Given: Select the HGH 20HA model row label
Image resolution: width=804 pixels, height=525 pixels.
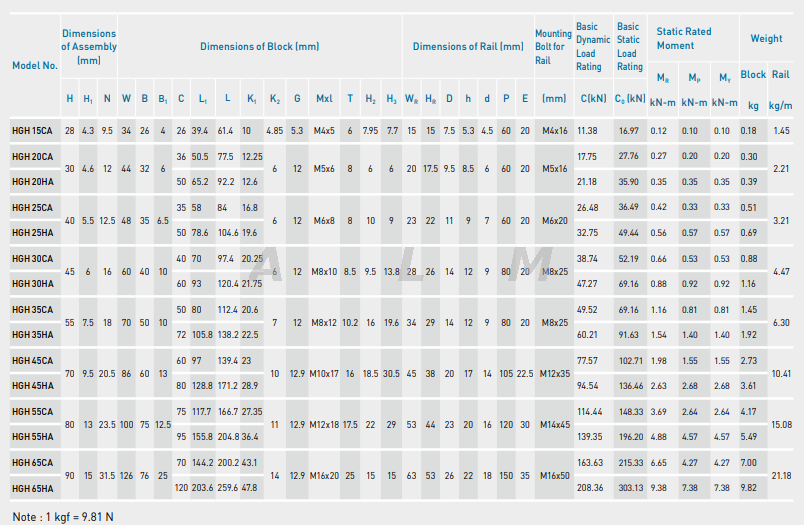Looking at the screenshot, I should tap(32, 181).
